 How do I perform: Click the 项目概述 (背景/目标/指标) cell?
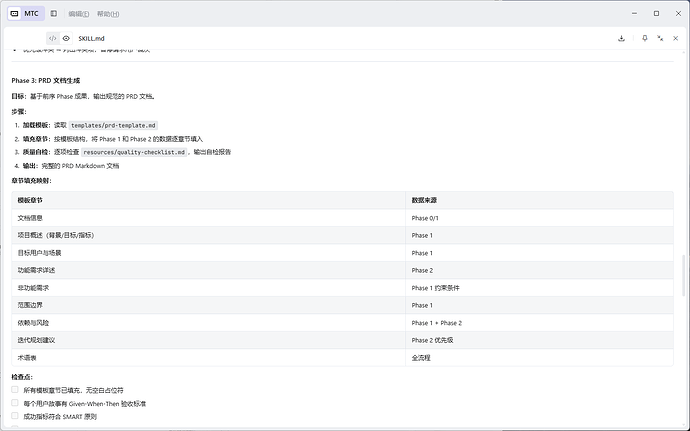pyautogui.click(x=209, y=235)
